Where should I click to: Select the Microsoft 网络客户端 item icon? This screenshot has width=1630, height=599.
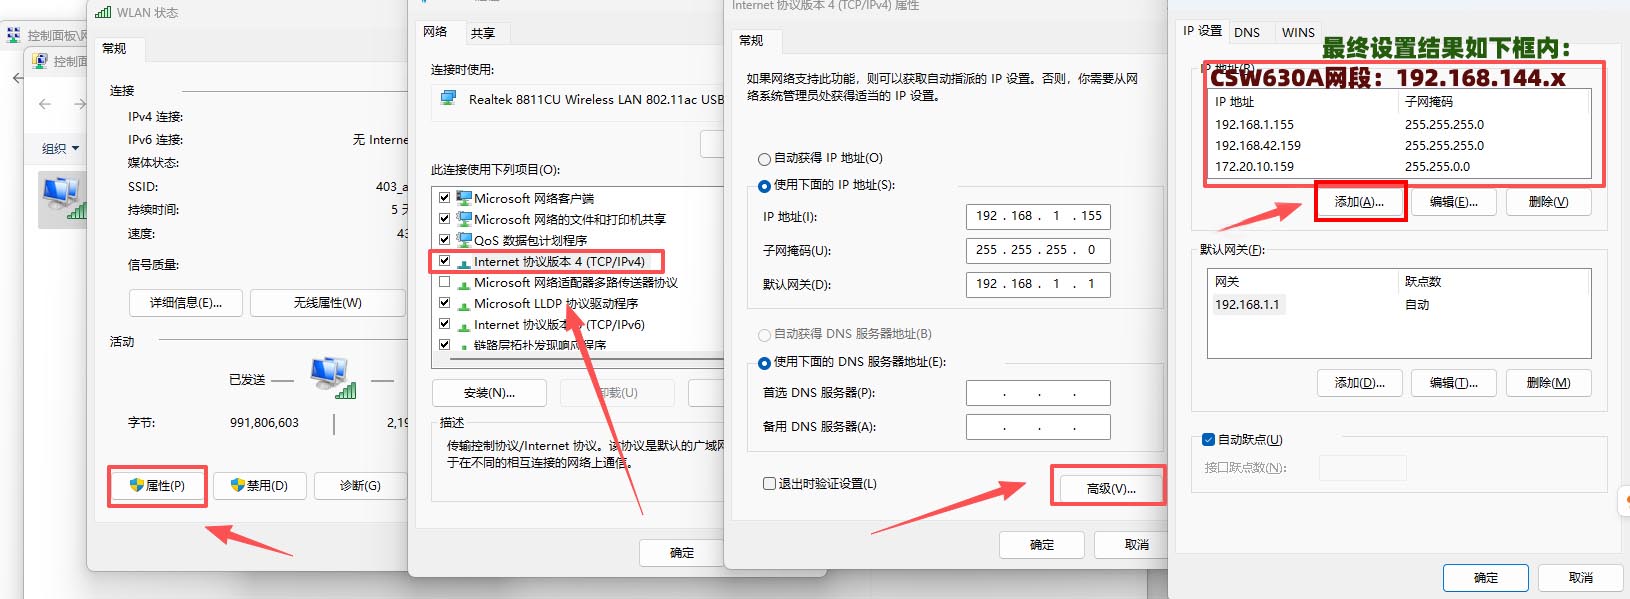click(464, 198)
